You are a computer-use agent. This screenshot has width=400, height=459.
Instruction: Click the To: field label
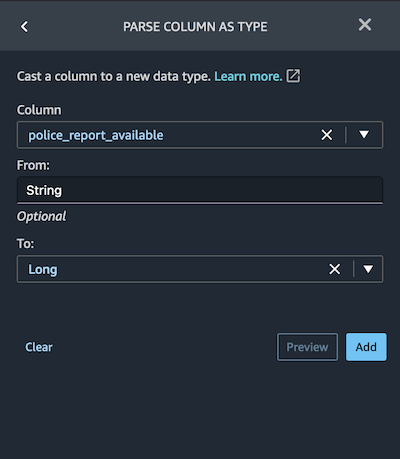tap(25, 243)
